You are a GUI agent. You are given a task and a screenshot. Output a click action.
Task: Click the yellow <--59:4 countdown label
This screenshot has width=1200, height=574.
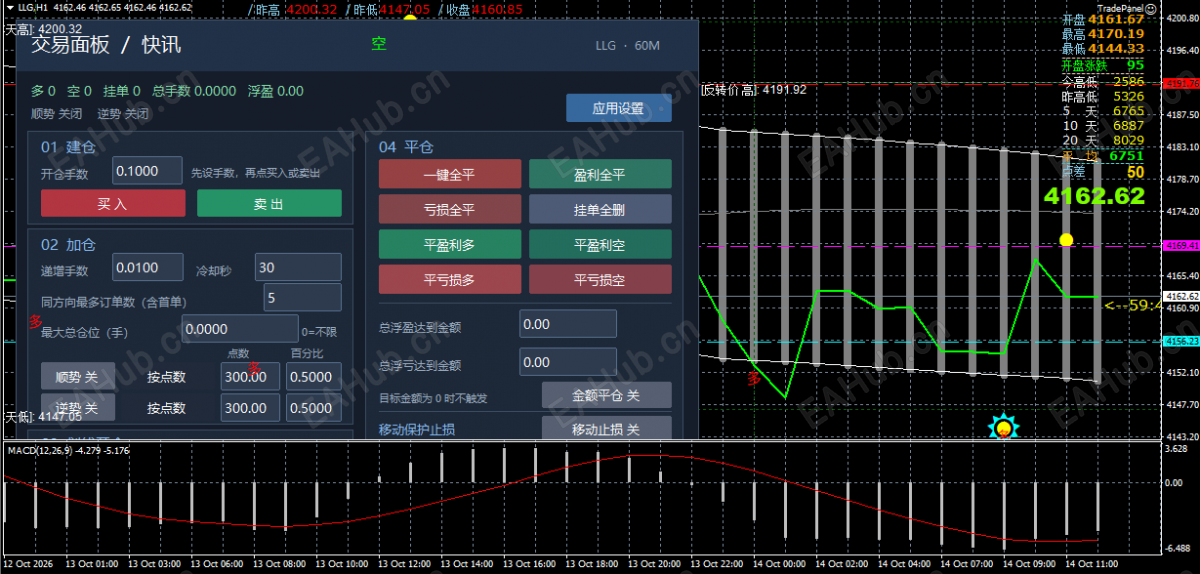click(x=1131, y=305)
